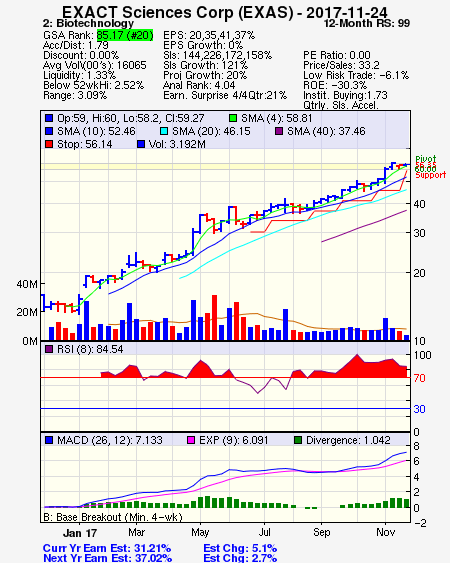Click the green SMA (4) legend swatch
Screen dimensions: 450x563
233,118
